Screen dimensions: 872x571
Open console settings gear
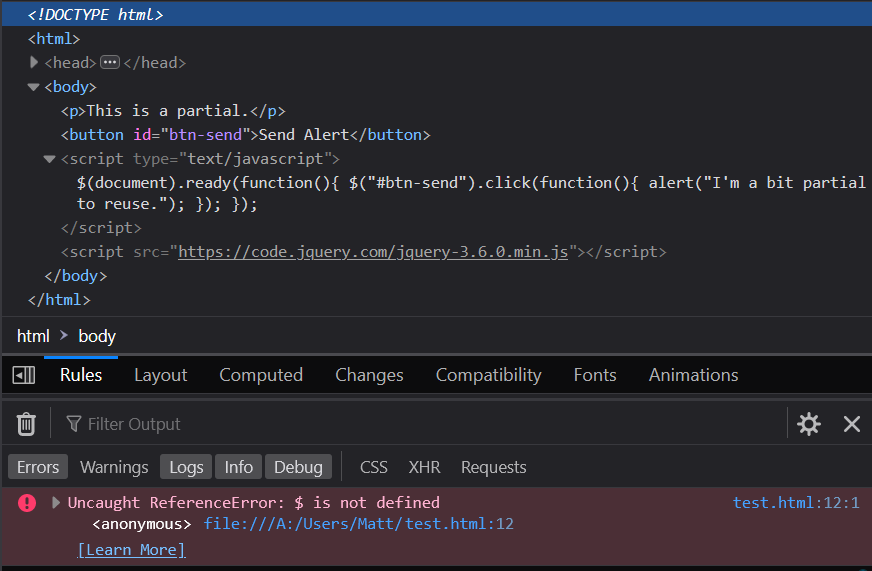809,424
